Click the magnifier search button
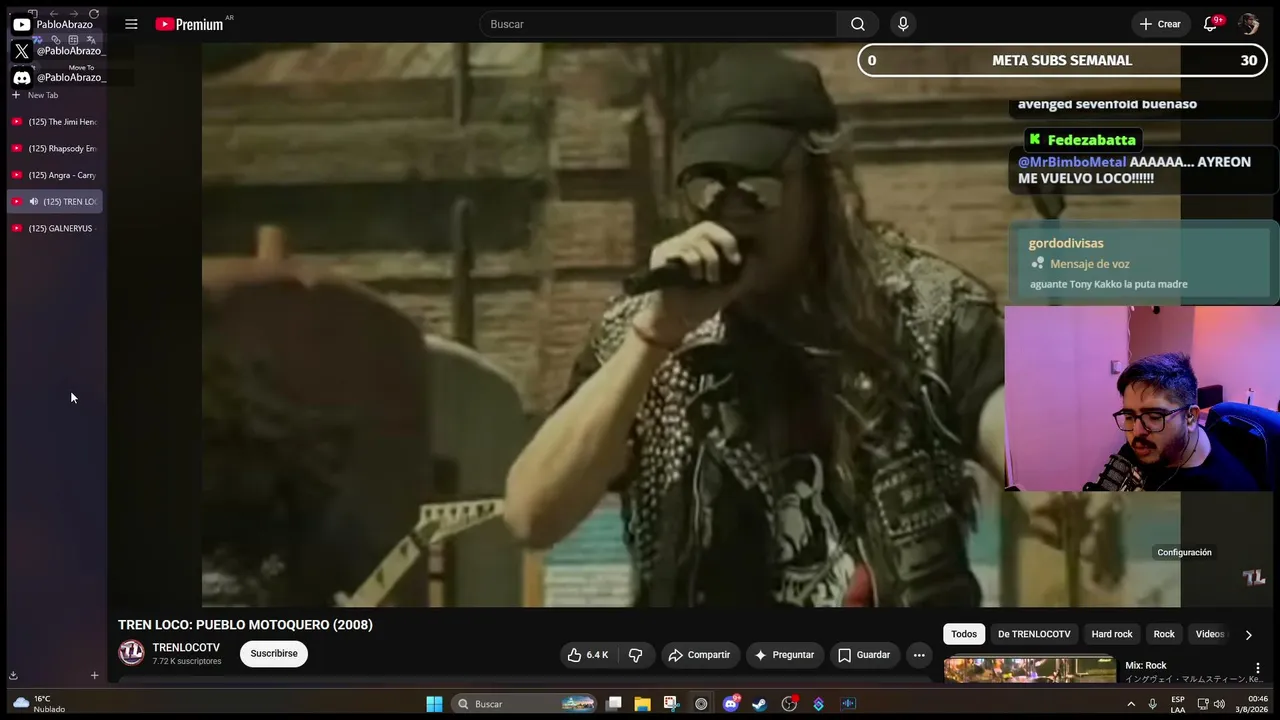Screen dimensions: 1280x720 coord(858,24)
